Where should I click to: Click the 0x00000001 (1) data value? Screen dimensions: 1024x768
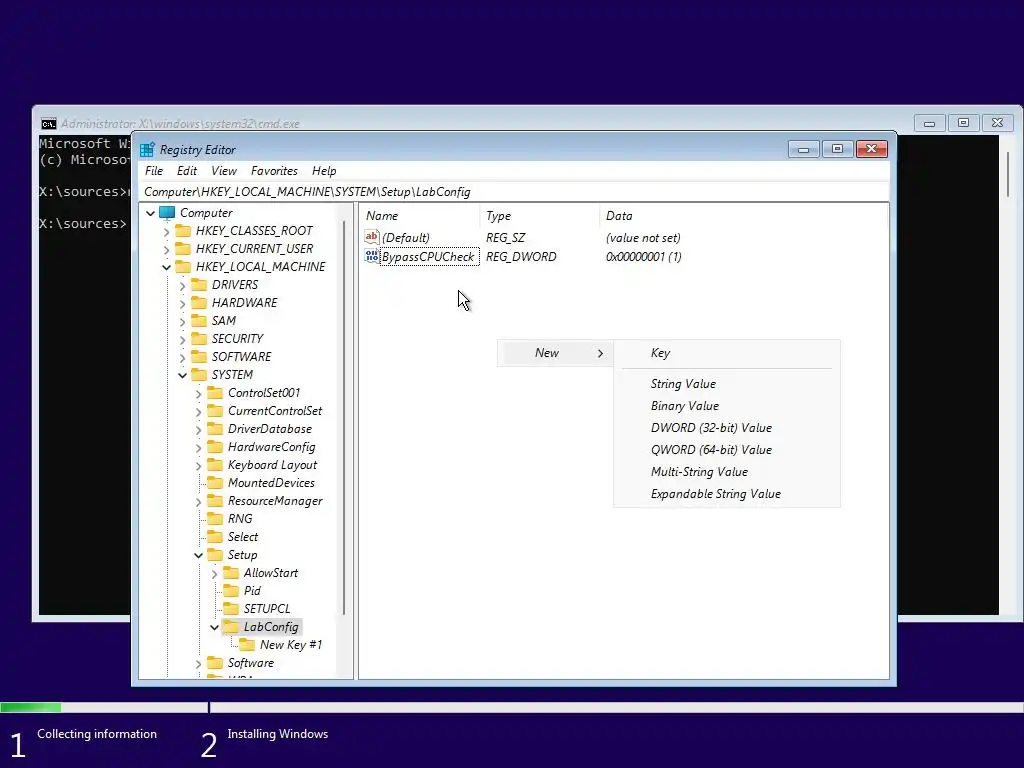(644, 257)
